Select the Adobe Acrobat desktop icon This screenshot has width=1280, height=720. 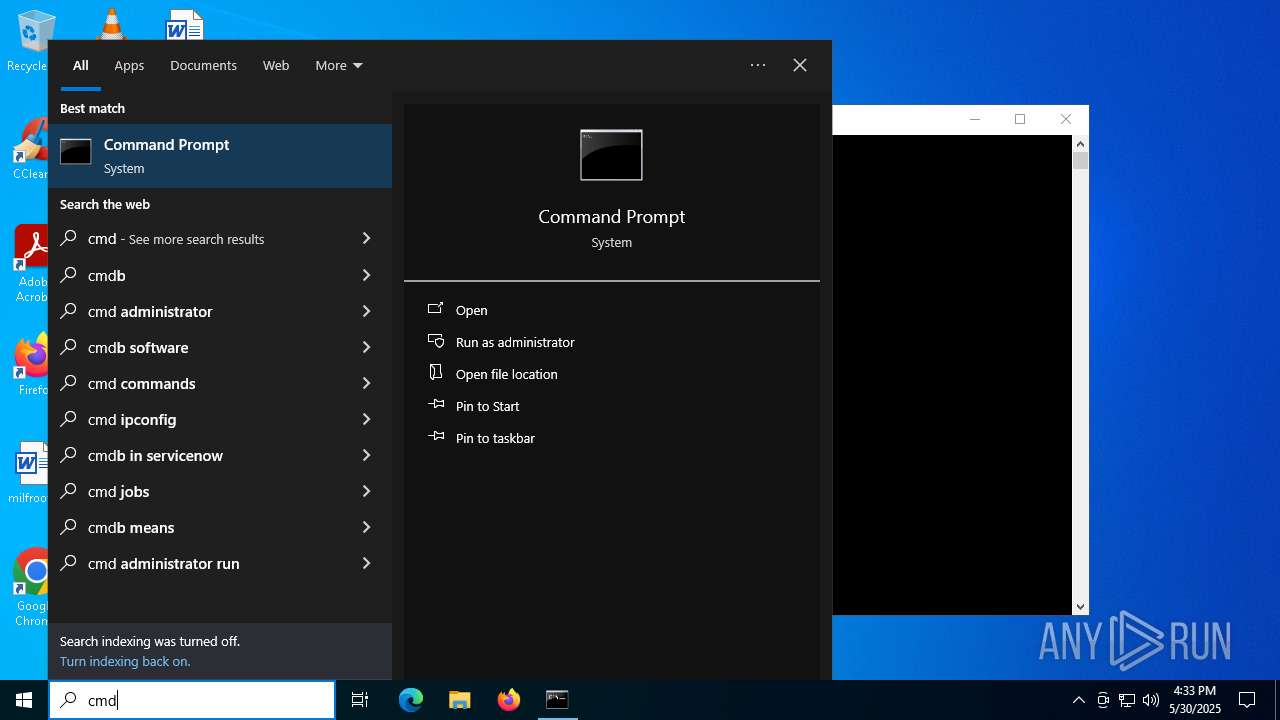point(30,264)
